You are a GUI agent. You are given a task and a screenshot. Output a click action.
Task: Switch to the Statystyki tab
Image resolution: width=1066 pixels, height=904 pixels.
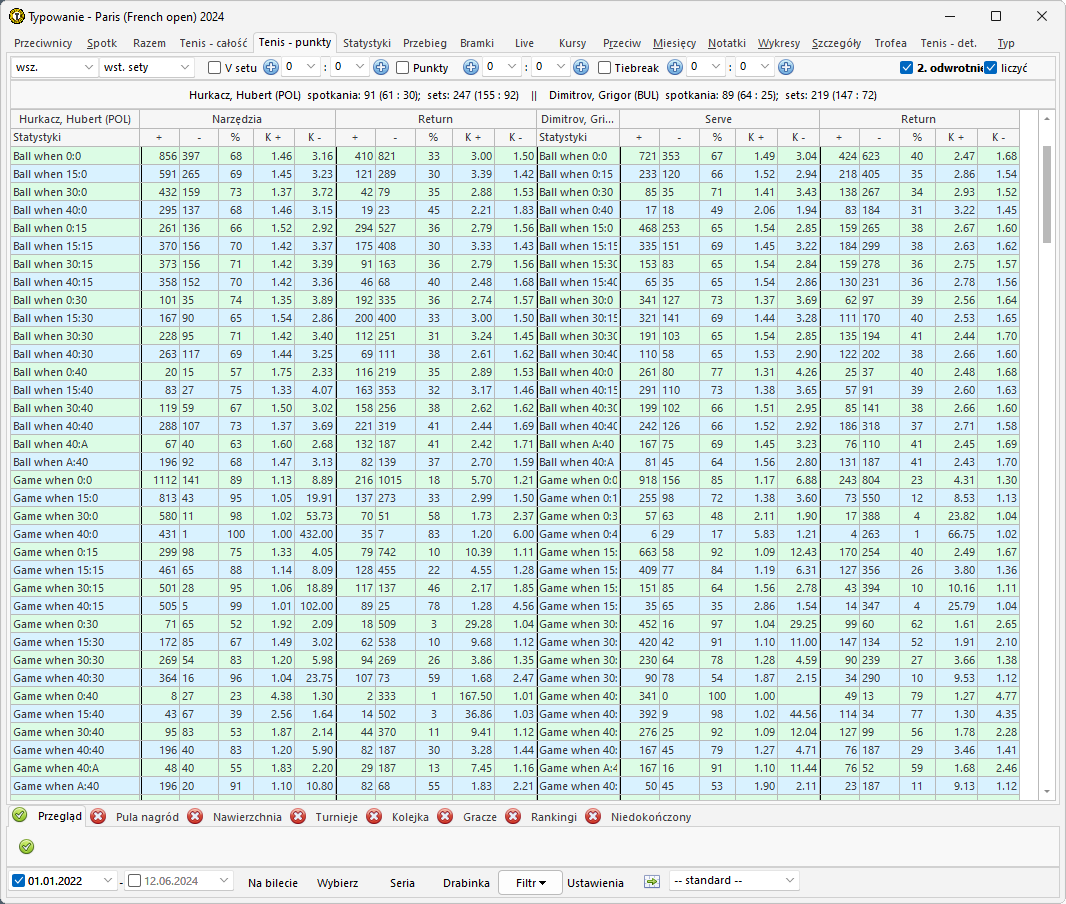point(366,43)
